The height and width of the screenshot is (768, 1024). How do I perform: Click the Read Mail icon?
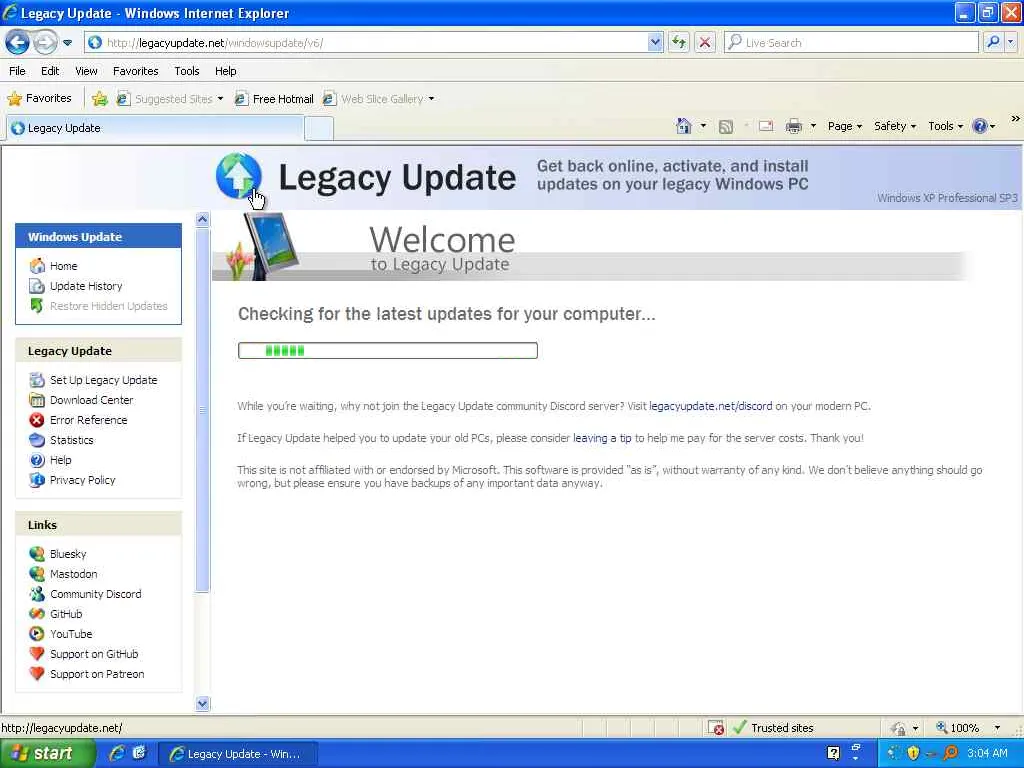(765, 126)
